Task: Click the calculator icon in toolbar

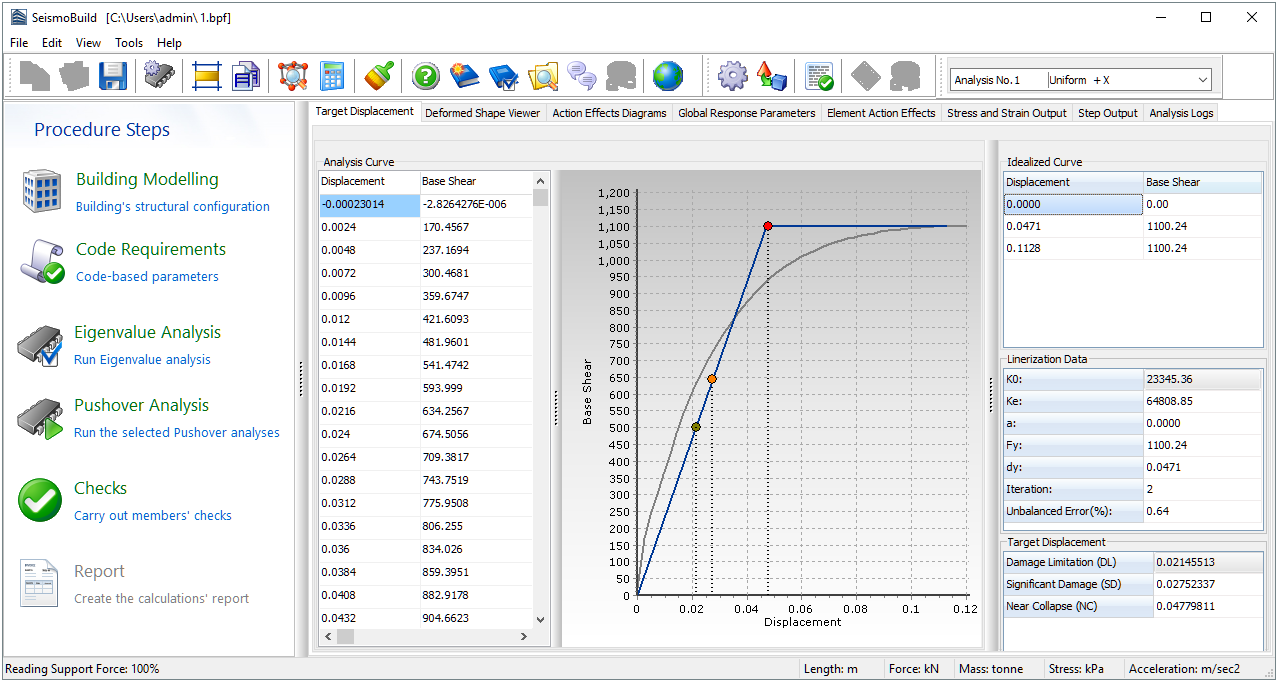Action: (x=331, y=76)
